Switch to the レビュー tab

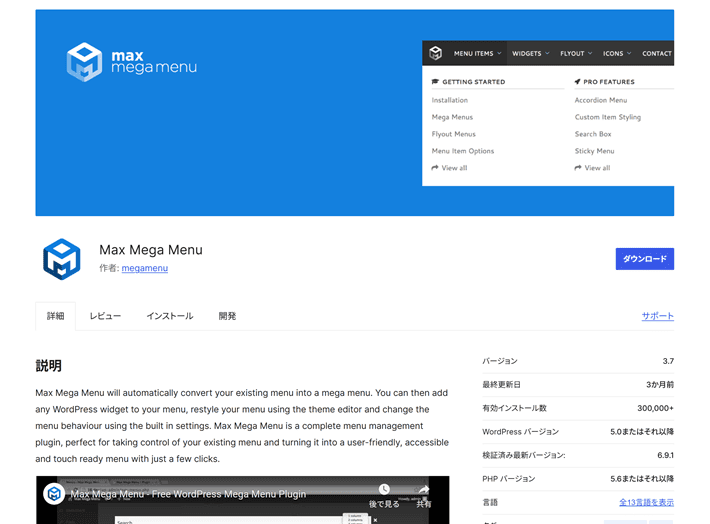coord(105,316)
